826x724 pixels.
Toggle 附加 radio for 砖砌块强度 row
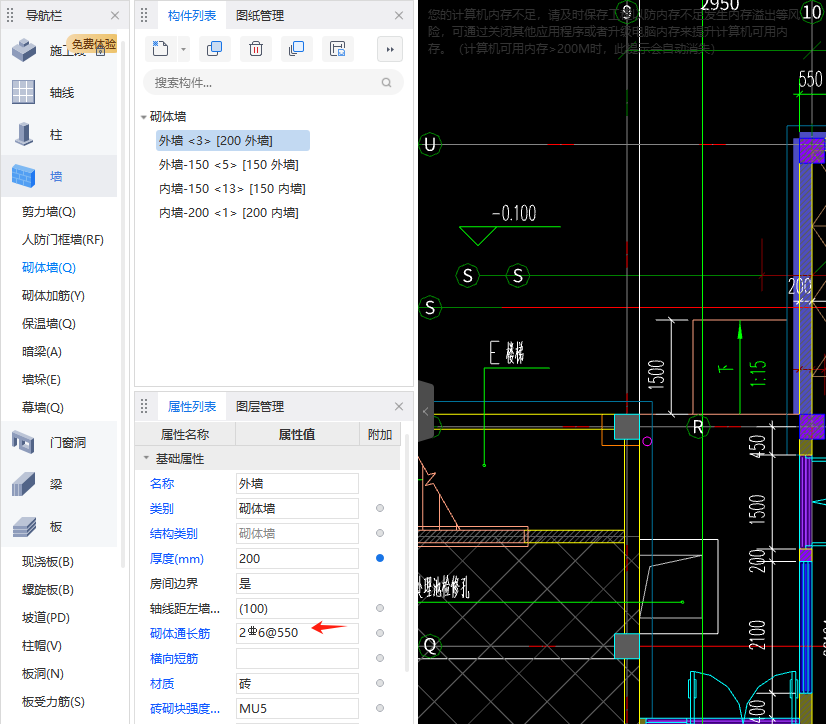click(380, 708)
